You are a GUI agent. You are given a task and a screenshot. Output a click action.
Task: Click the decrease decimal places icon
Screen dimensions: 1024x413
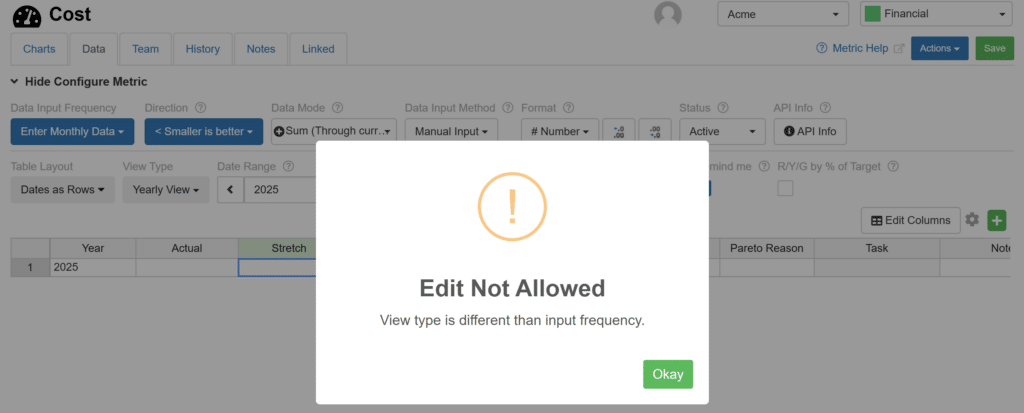[x=654, y=131]
